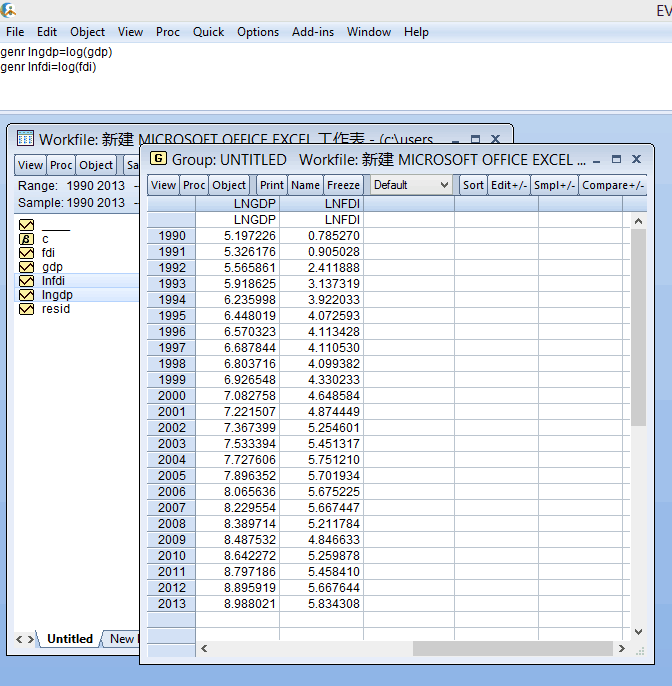Image resolution: width=672 pixels, height=686 pixels.
Task: Click the Group window G icon
Action: click(158, 159)
